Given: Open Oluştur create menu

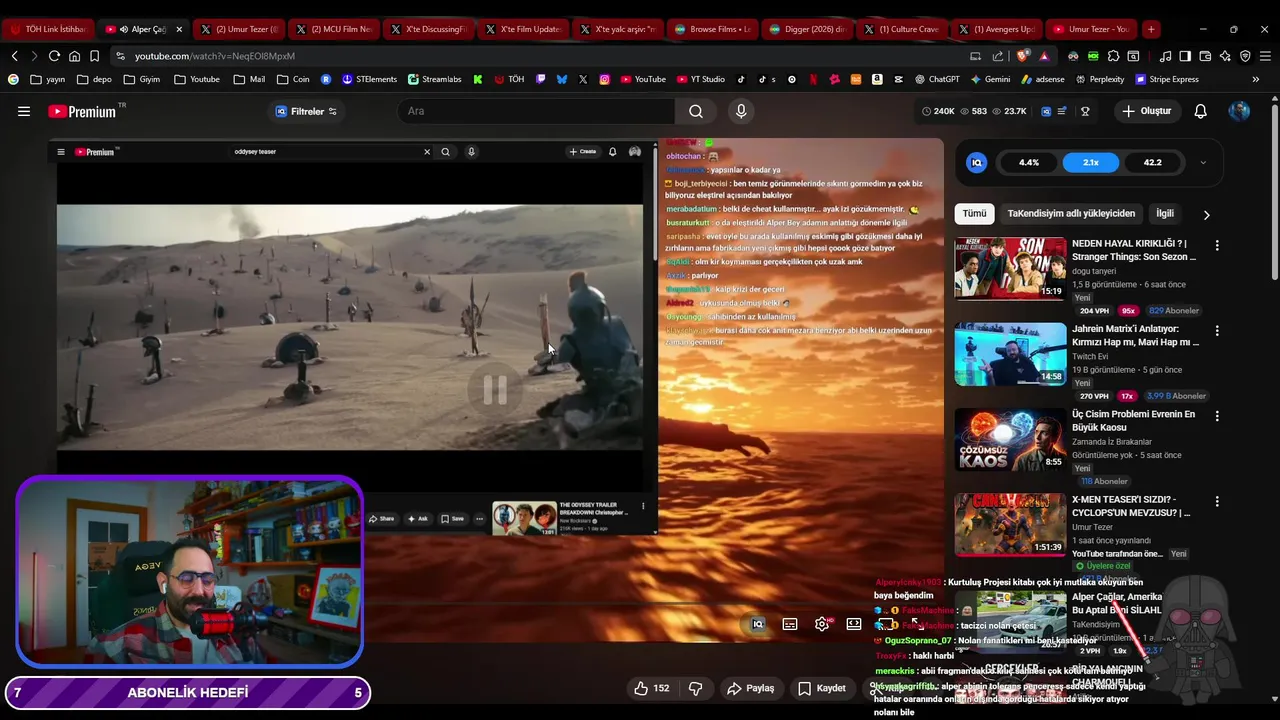Looking at the screenshot, I should click(1146, 111).
